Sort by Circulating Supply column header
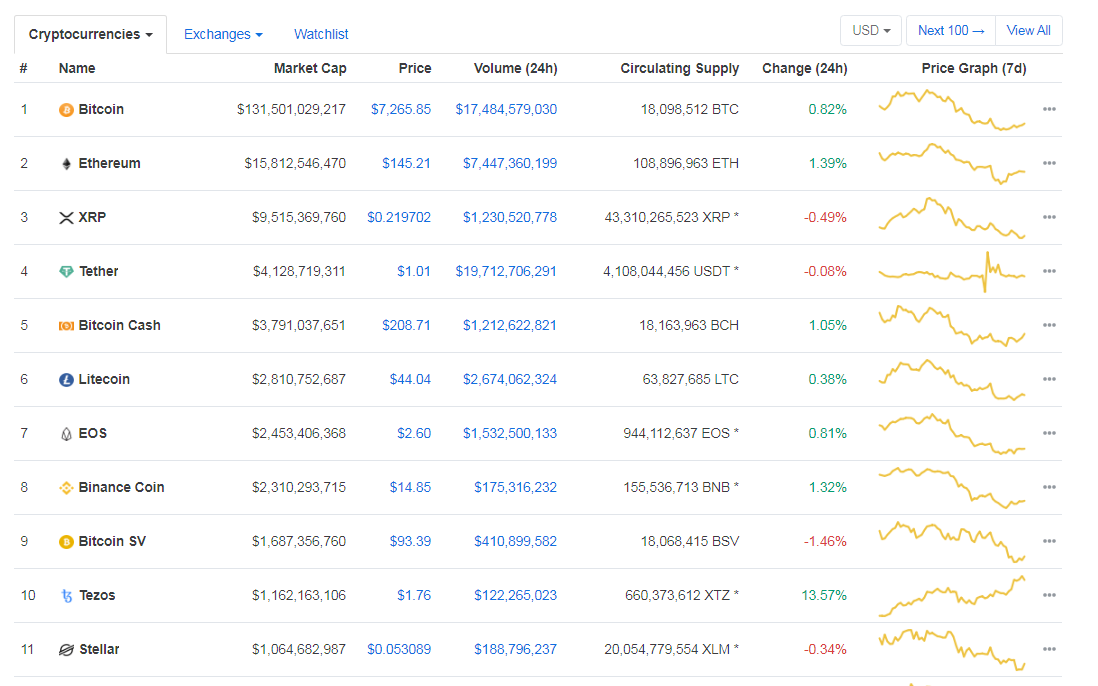The height and width of the screenshot is (686, 1098). [679, 69]
